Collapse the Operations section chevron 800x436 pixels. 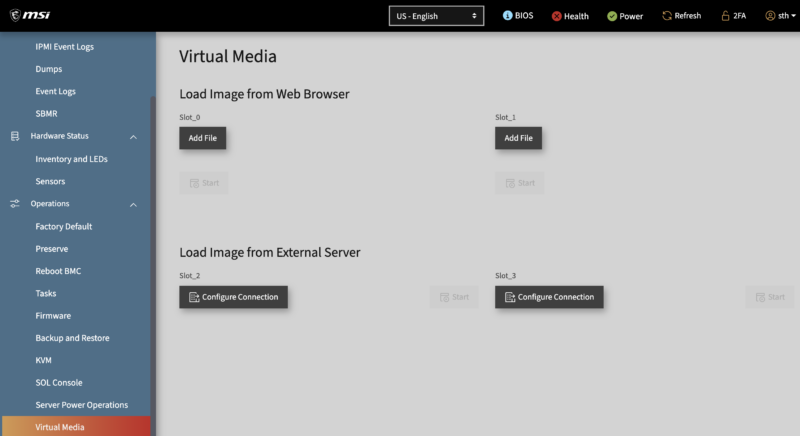click(x=133, y=204)
